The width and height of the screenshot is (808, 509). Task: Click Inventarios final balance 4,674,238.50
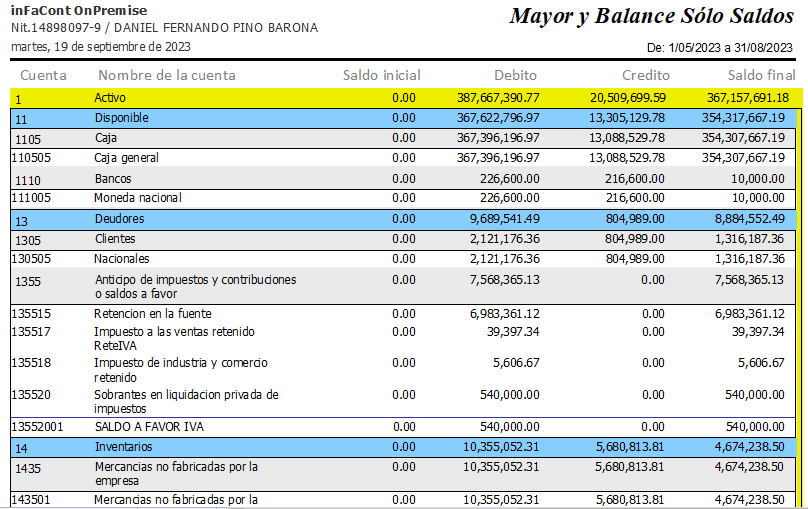(x=749, y=447)
